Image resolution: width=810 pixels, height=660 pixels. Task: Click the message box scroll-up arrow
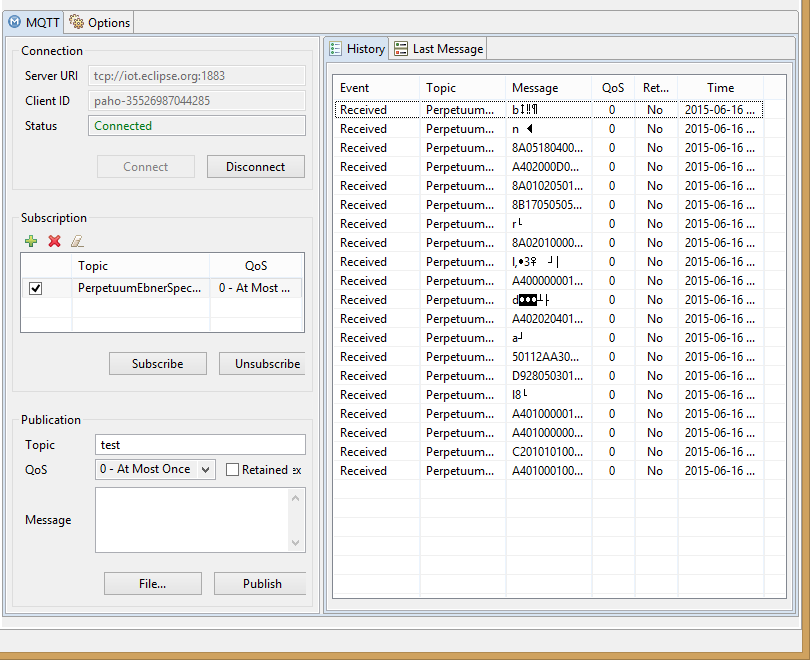tap(295, 498)
